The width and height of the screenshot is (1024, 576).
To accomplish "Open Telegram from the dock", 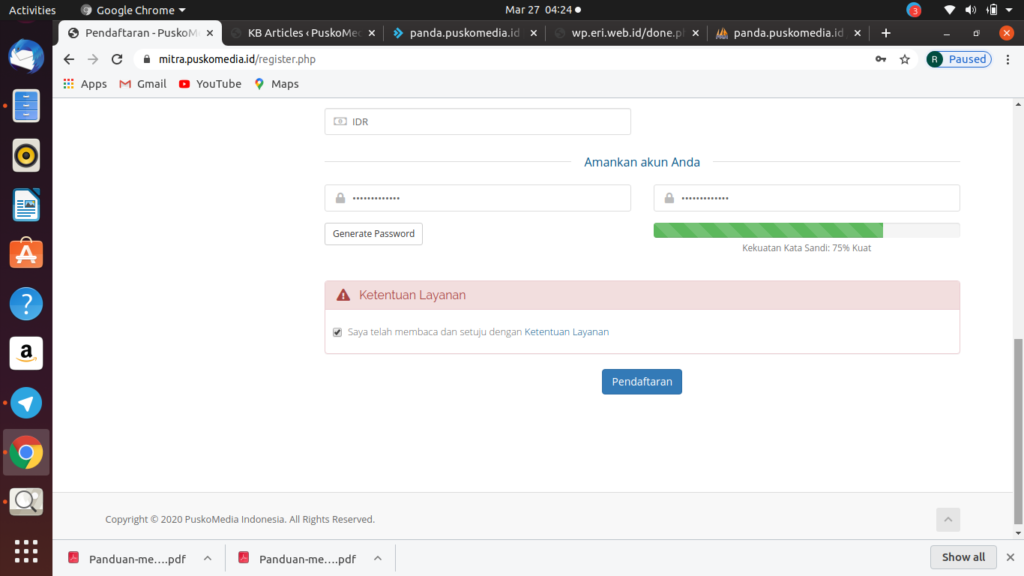I will pos(26,403).
